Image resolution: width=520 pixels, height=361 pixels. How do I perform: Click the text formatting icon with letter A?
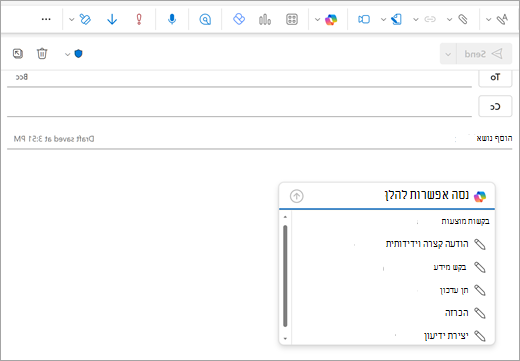coord(502,19)
